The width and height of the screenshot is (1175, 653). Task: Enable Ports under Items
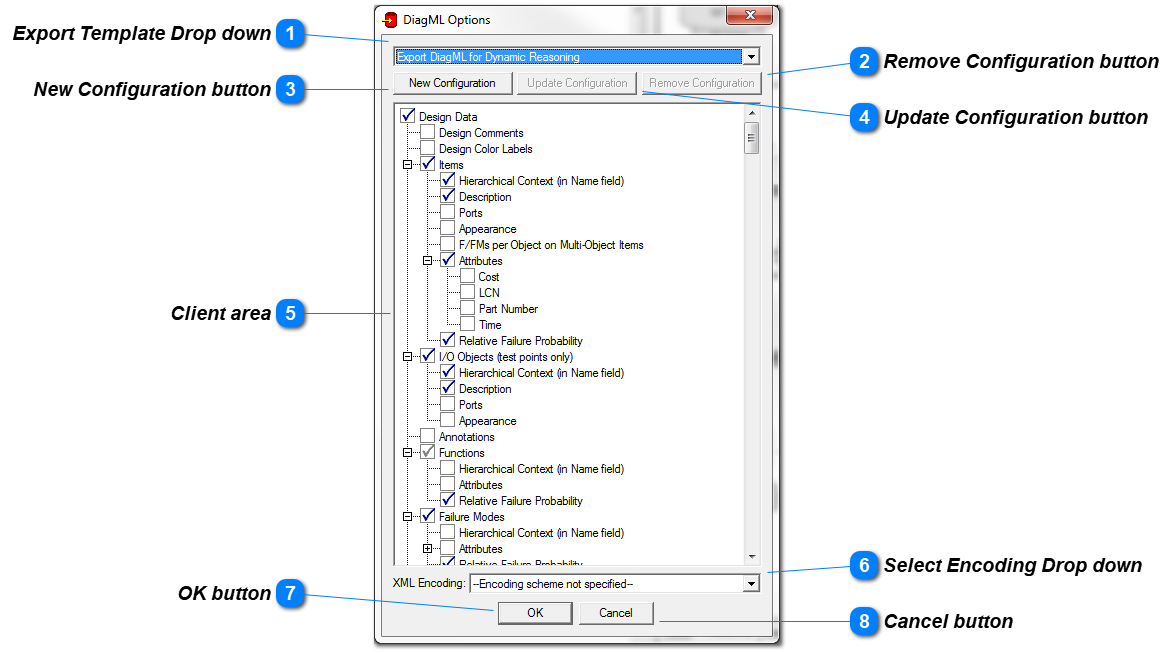click(448, 212)
